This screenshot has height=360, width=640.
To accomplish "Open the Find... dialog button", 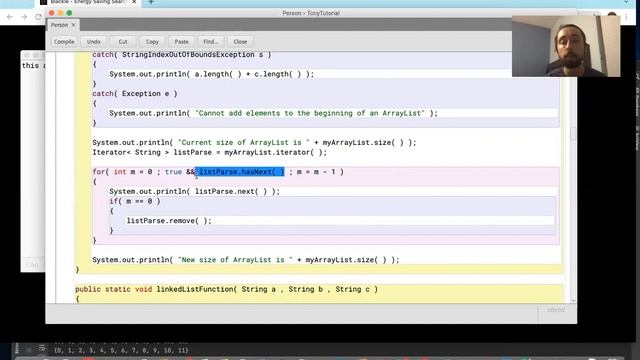I will 211,42.
